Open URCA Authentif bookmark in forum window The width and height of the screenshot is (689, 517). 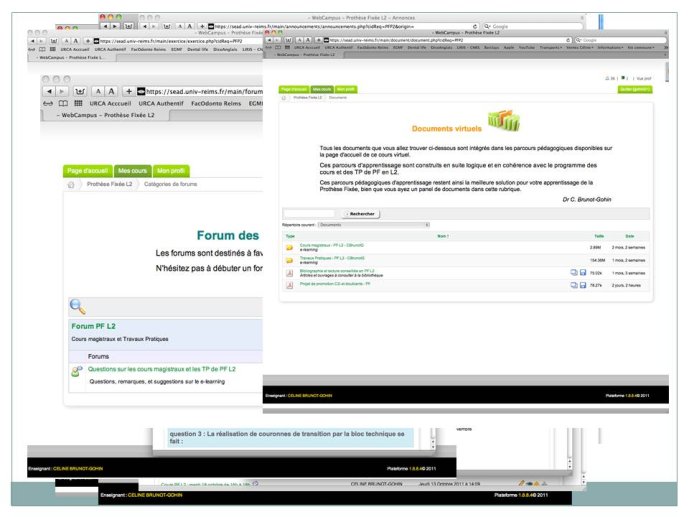click(161, 104)
